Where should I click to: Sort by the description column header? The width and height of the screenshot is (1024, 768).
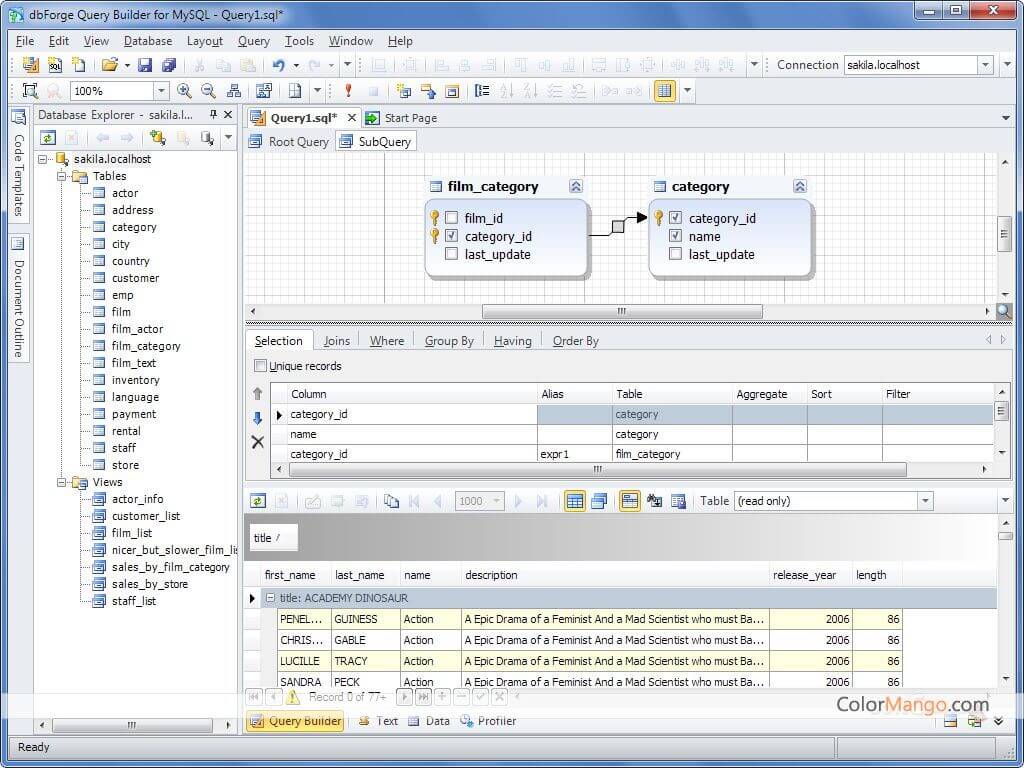(615, 575)
